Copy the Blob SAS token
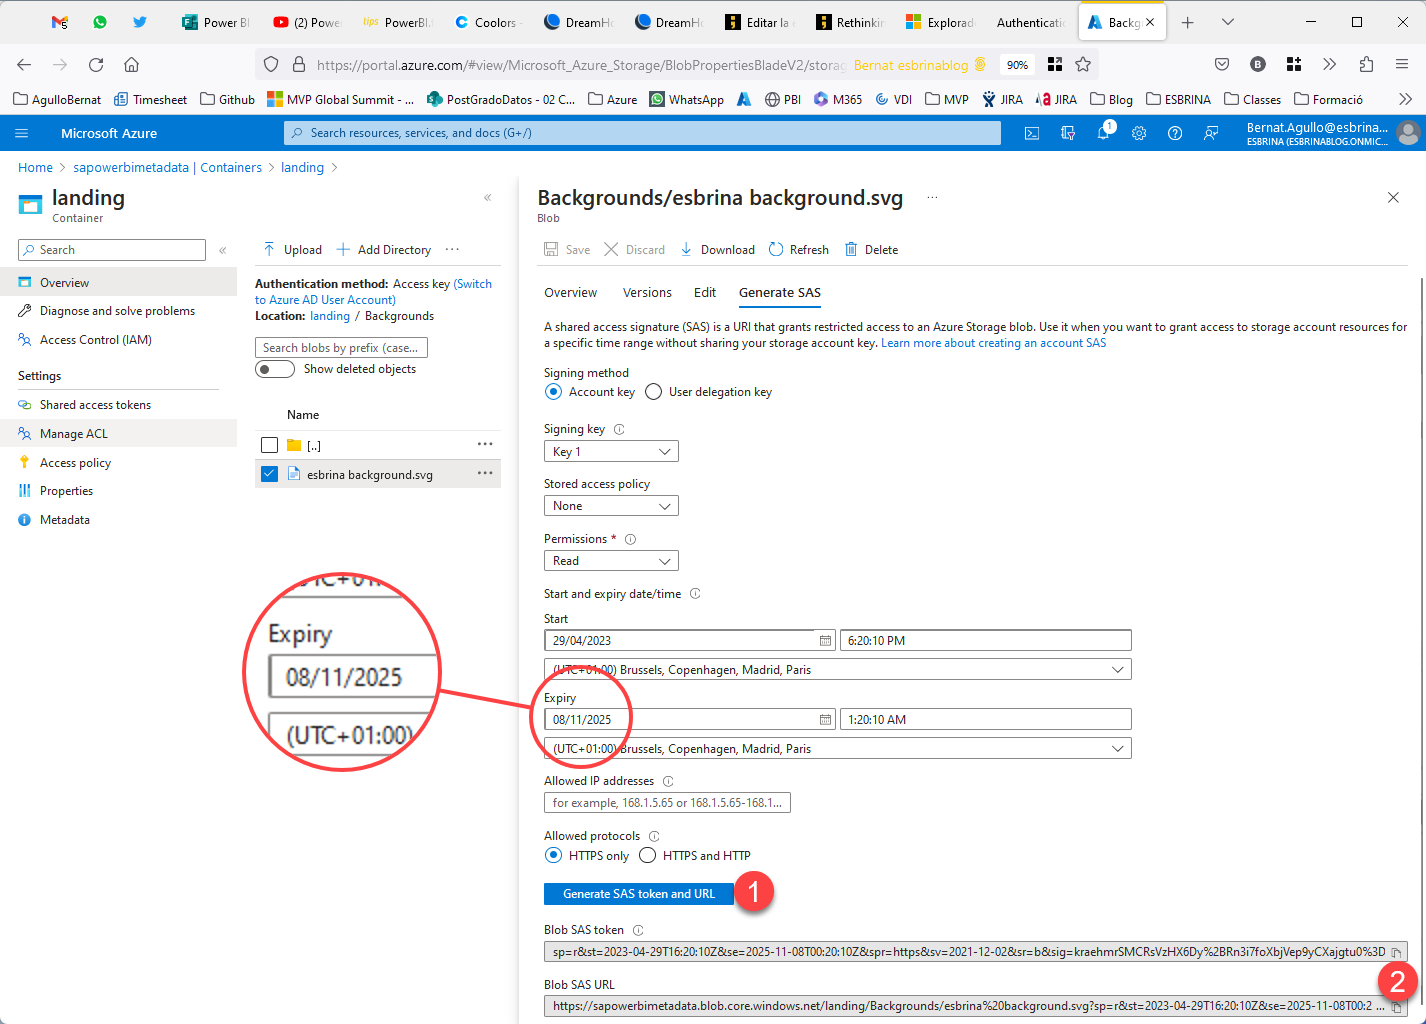 1396,952
